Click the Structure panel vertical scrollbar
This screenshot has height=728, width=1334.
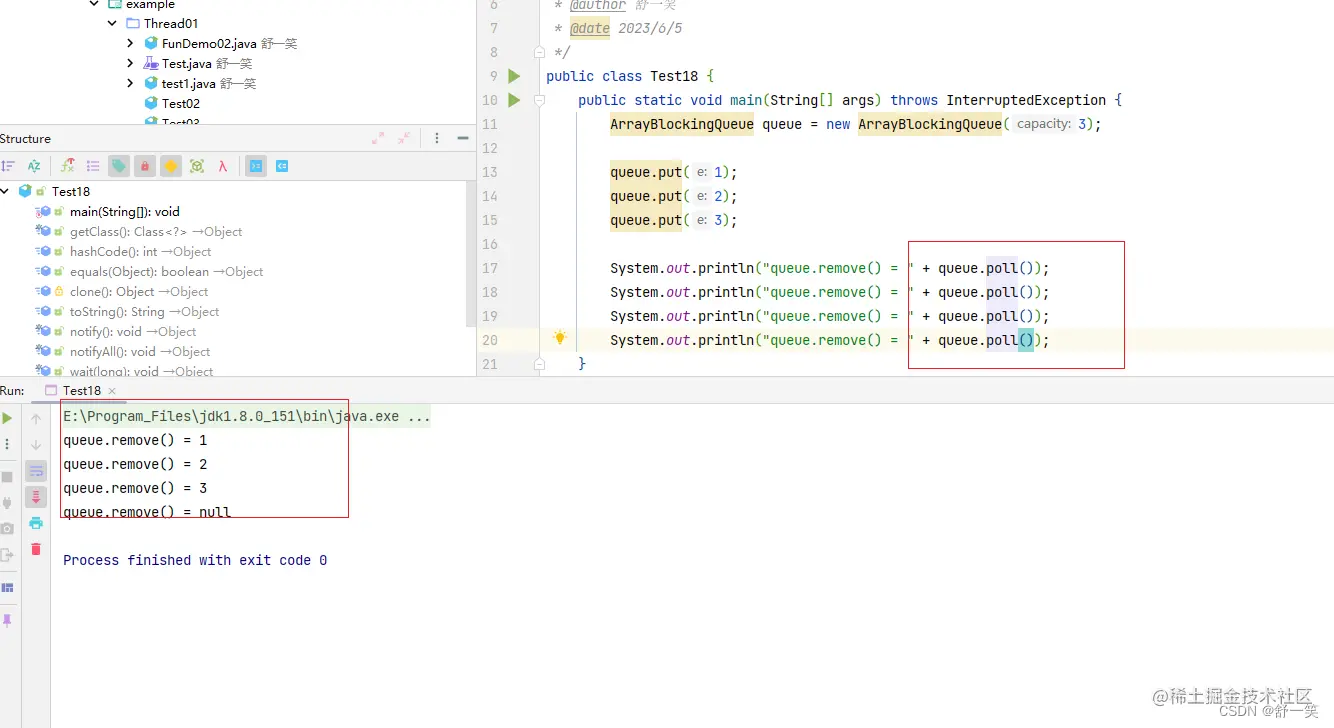(471, 252)
